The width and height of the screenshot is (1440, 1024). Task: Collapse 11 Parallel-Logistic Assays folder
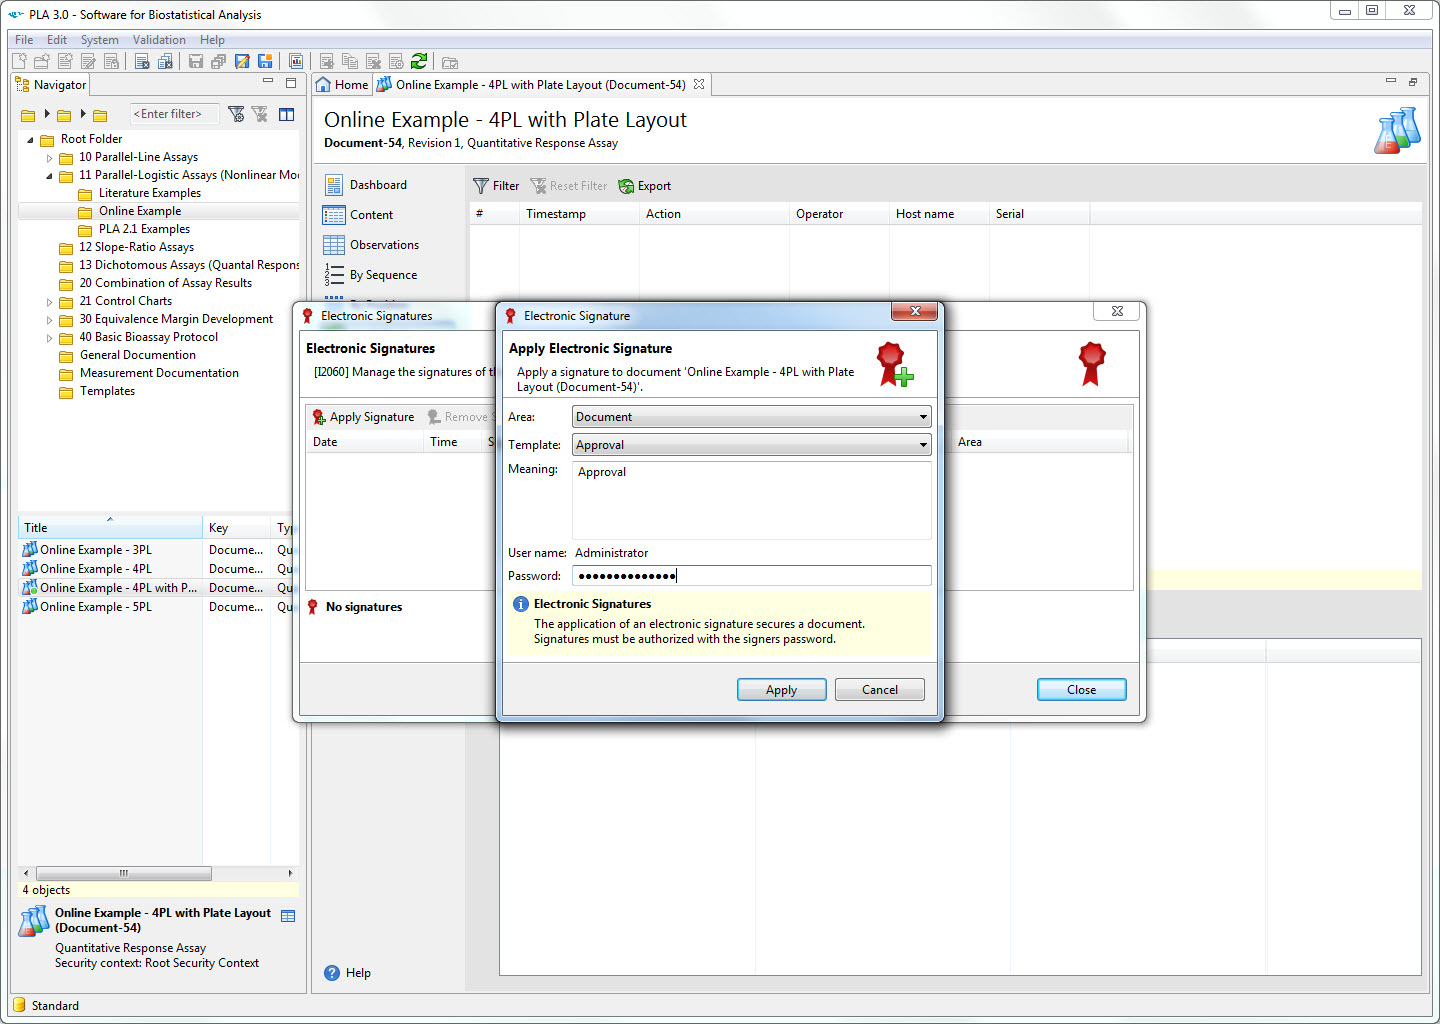(49, 176)
